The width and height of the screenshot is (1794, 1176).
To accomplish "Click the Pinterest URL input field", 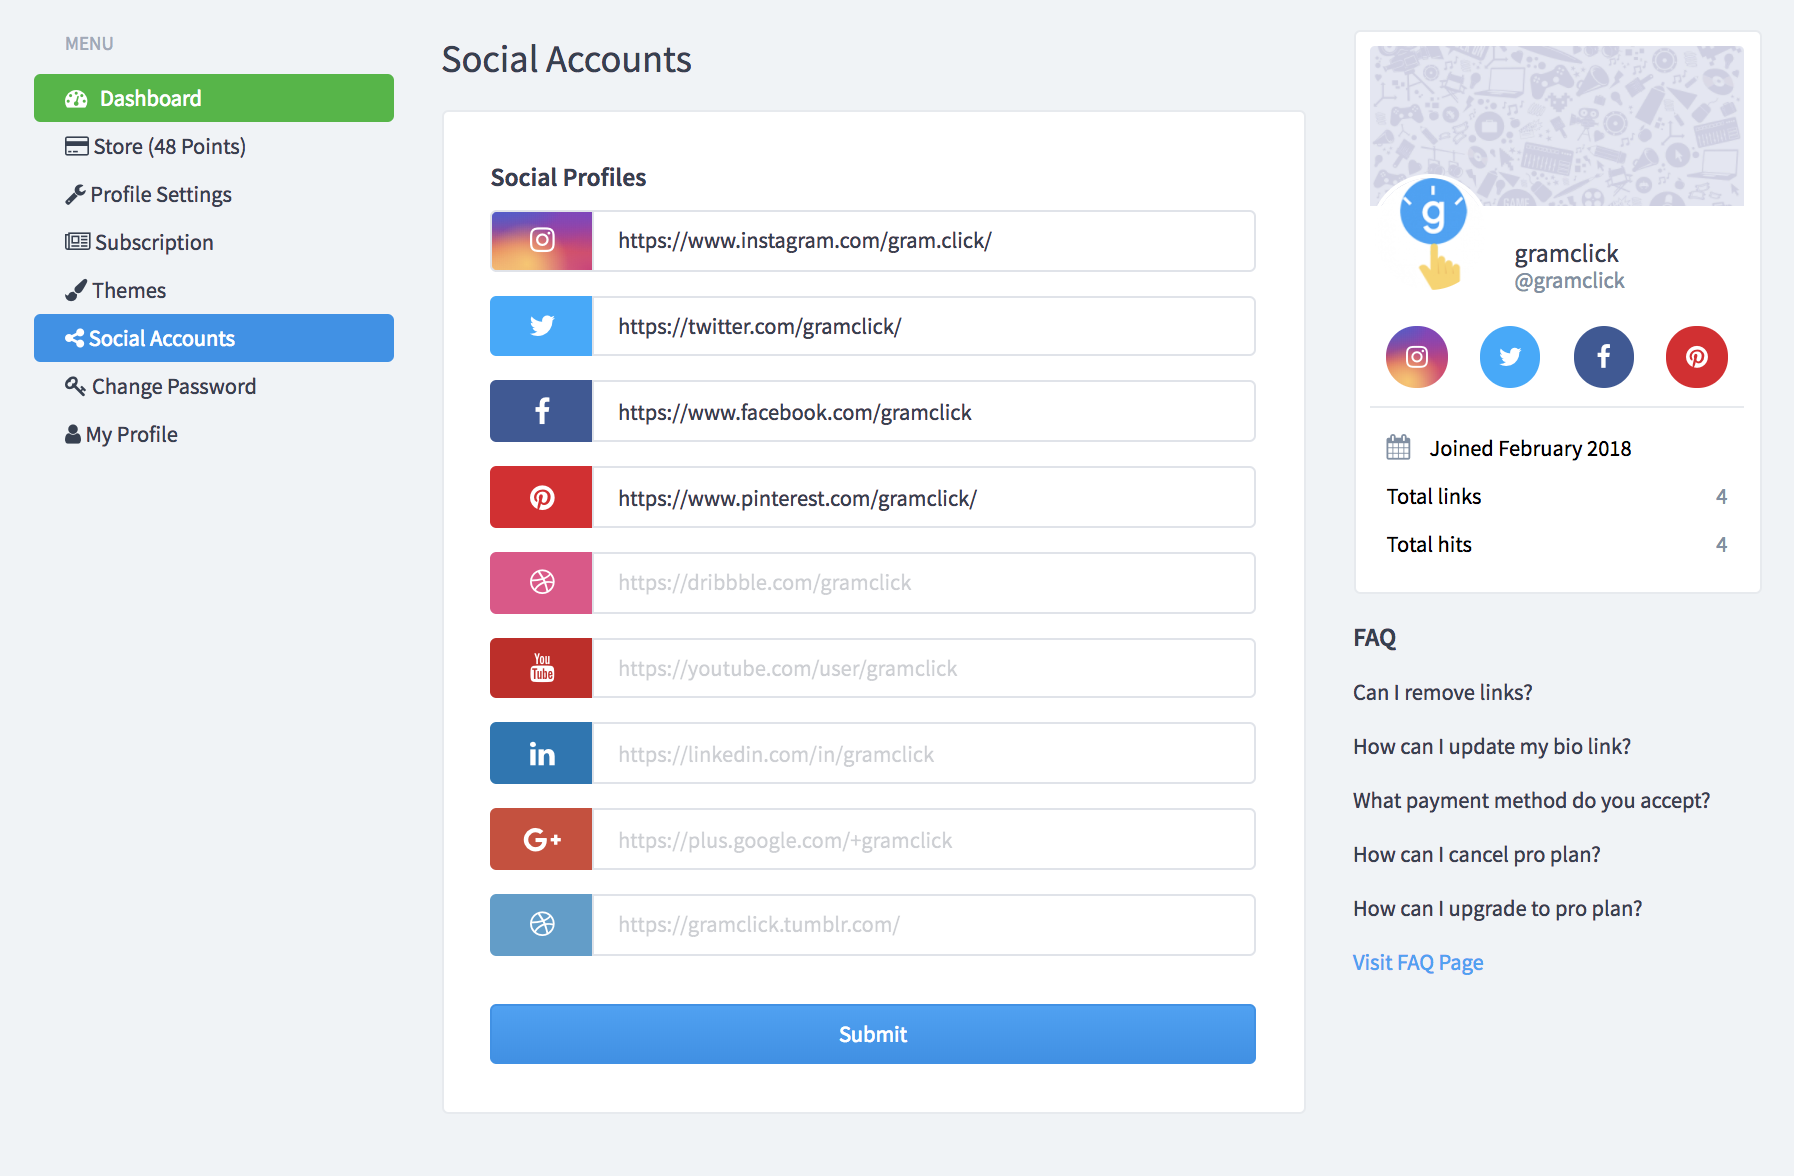I will coord(923,497).
